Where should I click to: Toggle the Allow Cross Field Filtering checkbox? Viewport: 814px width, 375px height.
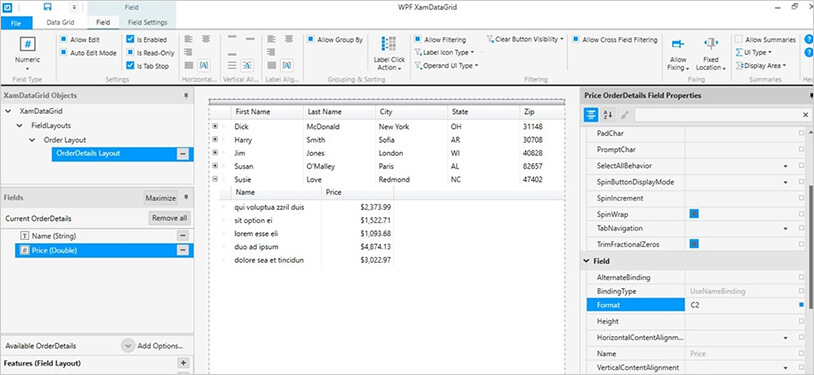pos(576,39)
